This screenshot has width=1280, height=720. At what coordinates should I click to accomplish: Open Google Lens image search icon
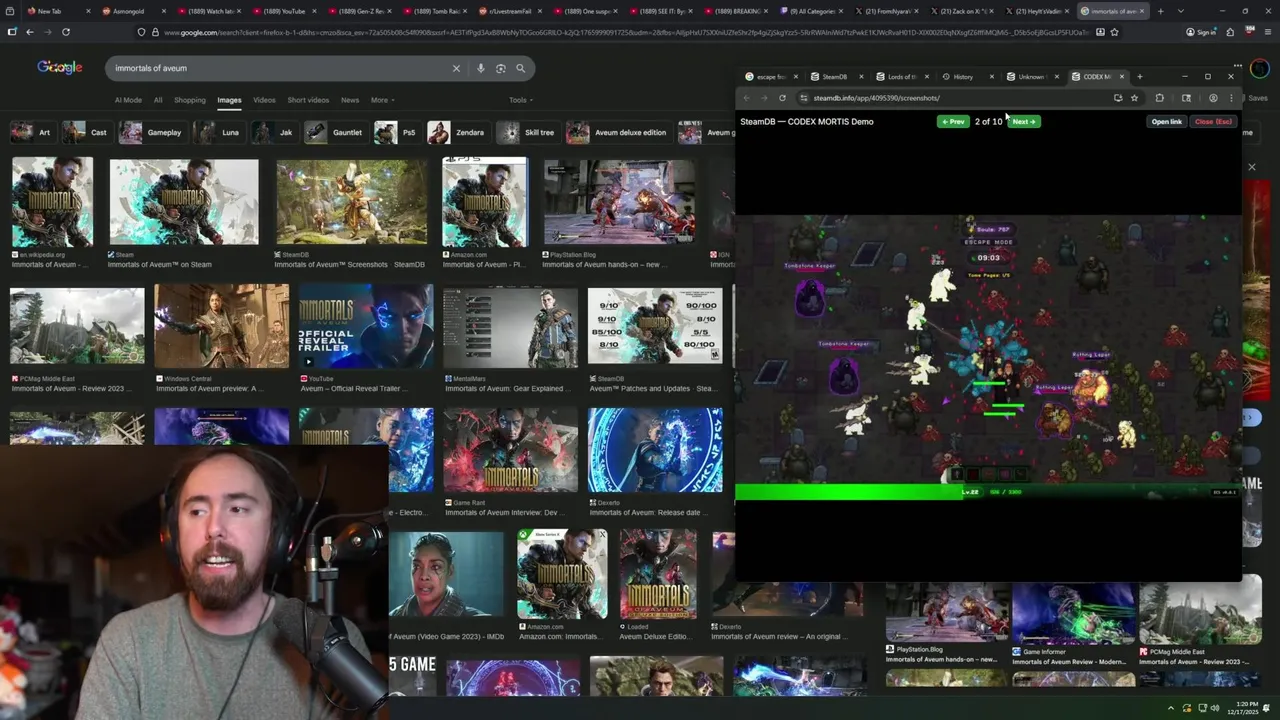tap(501, 68)
